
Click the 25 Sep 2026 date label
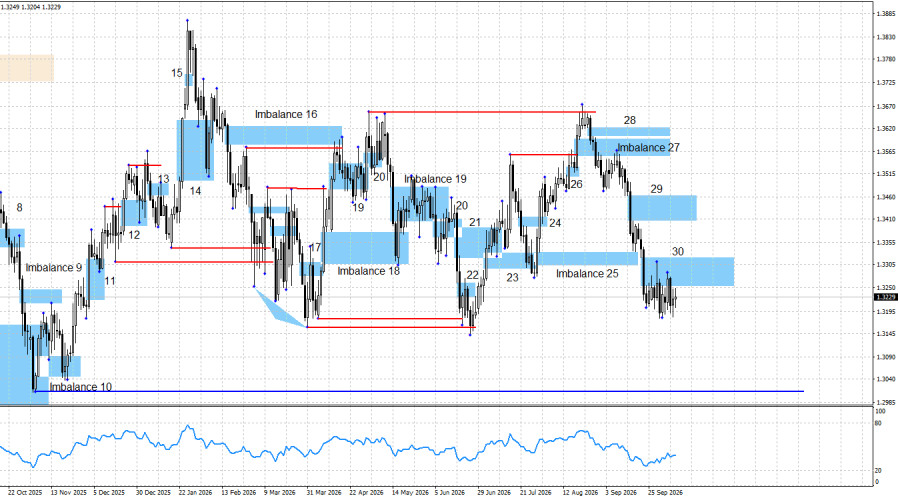click(x=665, y=493)
